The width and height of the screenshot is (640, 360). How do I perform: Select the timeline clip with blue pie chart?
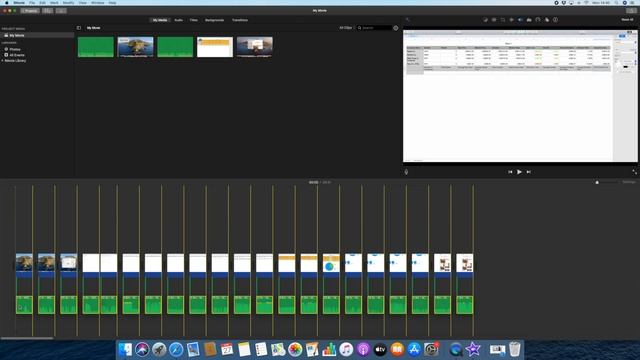pyautogui.click(x=331, y=266)
